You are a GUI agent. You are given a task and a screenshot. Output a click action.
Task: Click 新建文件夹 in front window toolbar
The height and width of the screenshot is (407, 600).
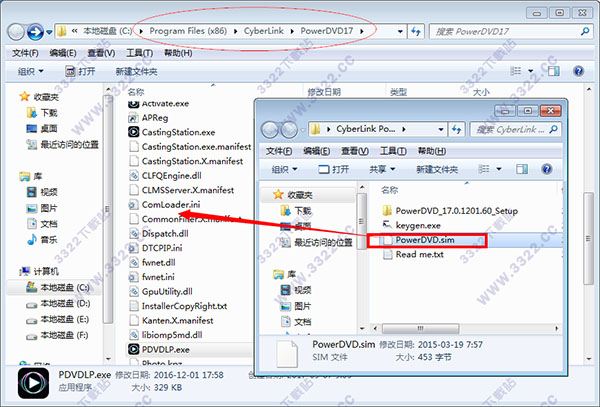tap(437, 169)
